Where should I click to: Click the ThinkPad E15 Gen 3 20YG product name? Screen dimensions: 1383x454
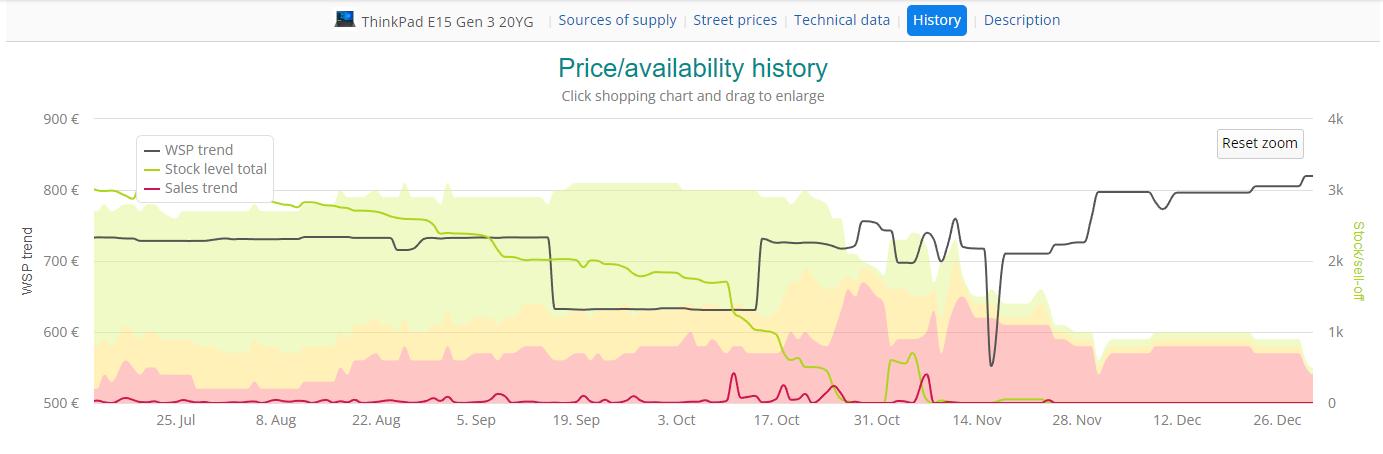(x=448, y=21)
